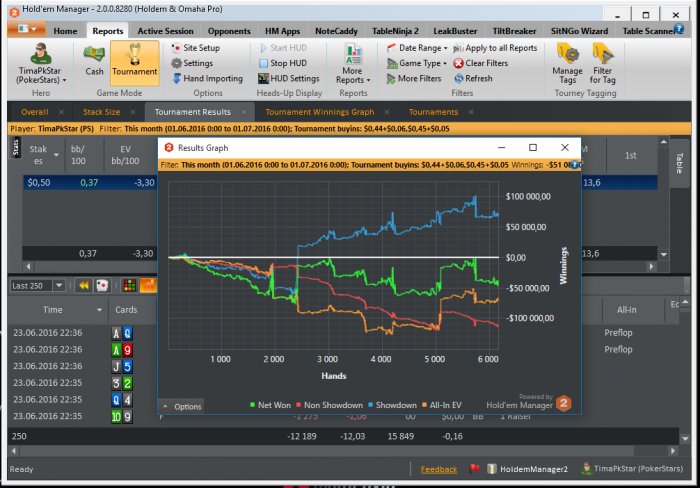Open the Tournament Winnings Graph tab
This screenshot has width=700, height=488.
click(x=320, y=112)
